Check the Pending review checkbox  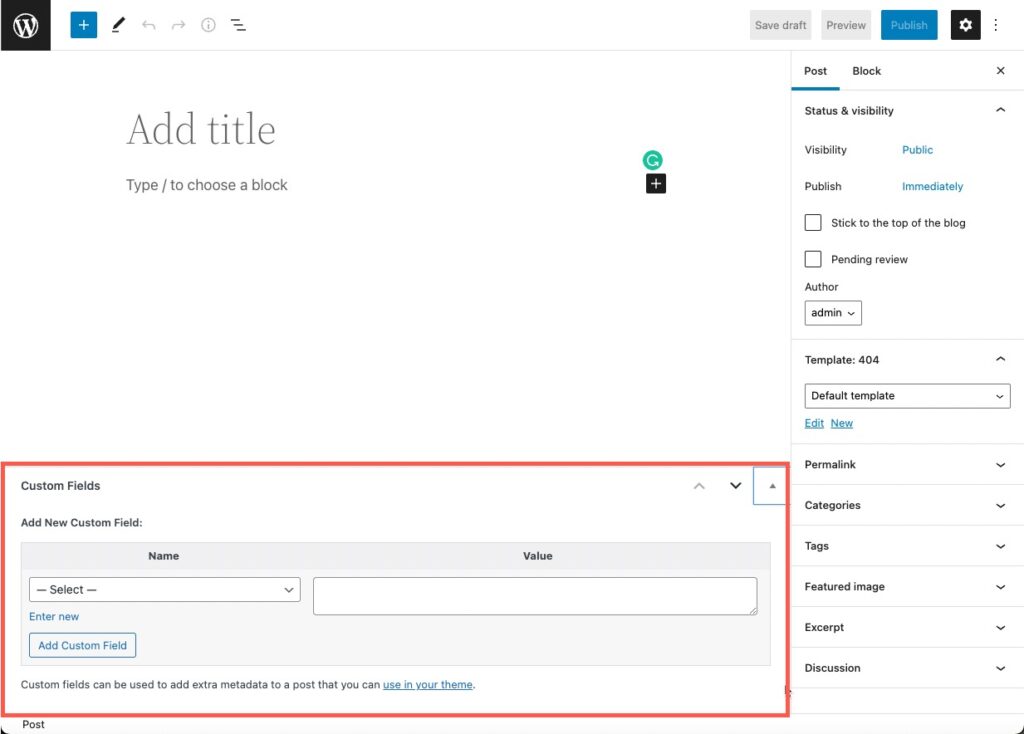[x=813, y=259]
